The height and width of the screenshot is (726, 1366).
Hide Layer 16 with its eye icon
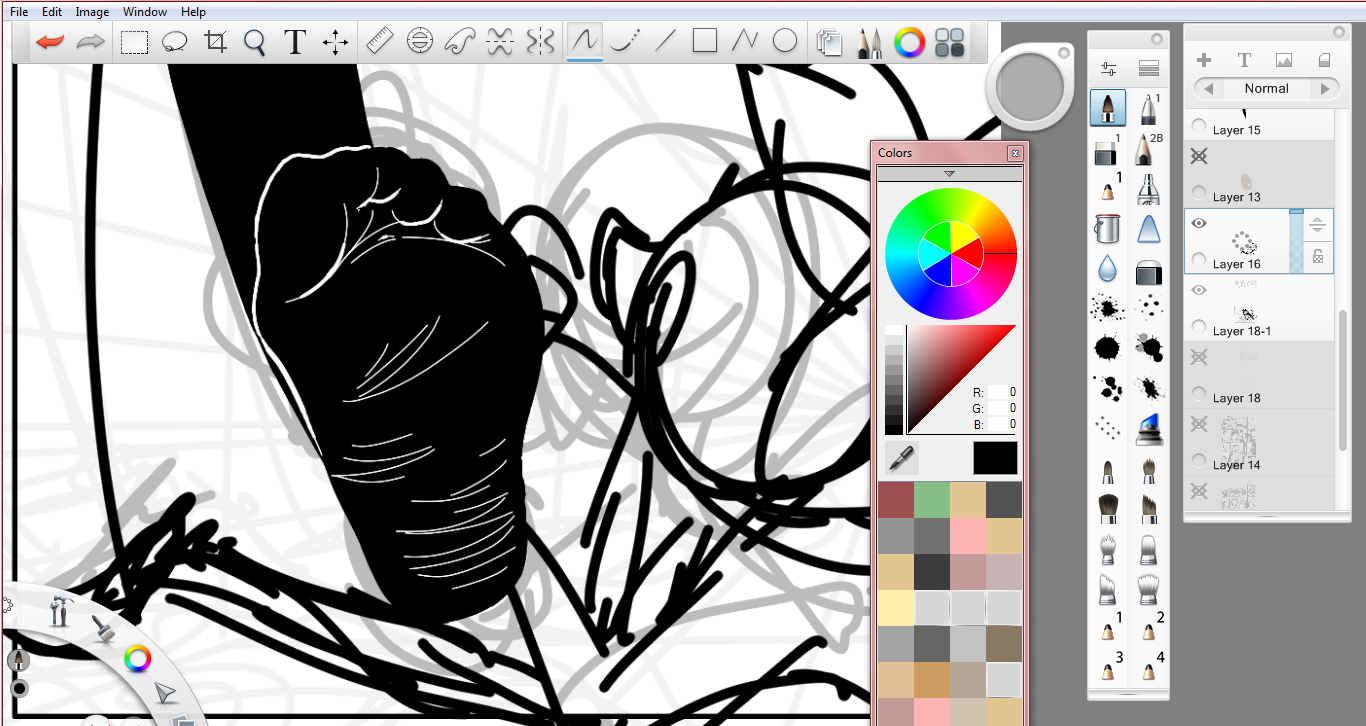tap(1199, 224)
